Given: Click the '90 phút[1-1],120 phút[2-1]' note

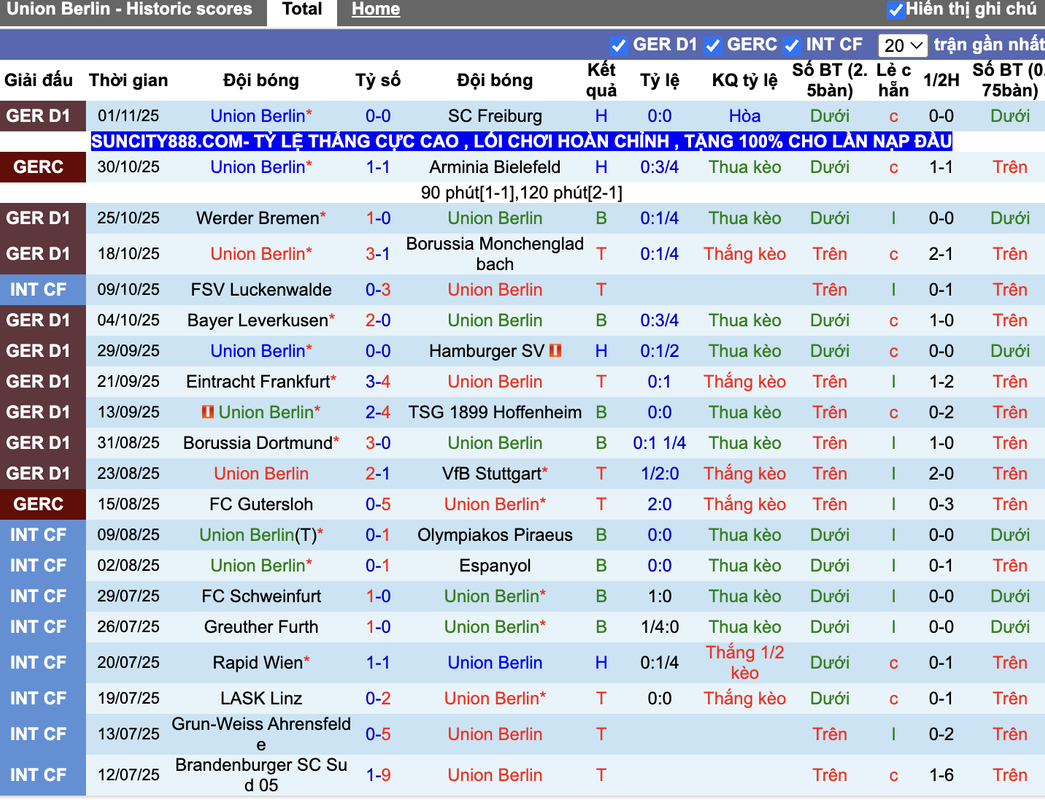Looking at the screenshot, I should [x=521, y=193].
